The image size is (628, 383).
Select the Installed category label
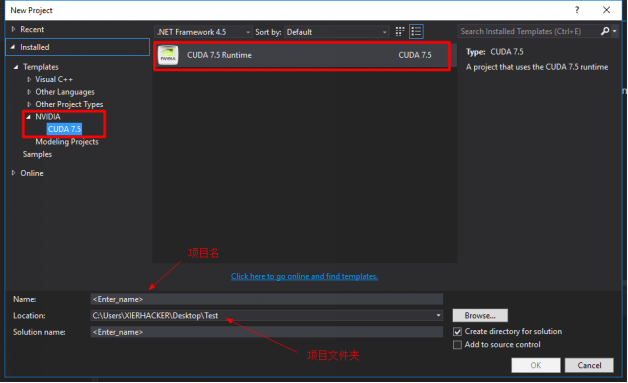pos(35,47)
